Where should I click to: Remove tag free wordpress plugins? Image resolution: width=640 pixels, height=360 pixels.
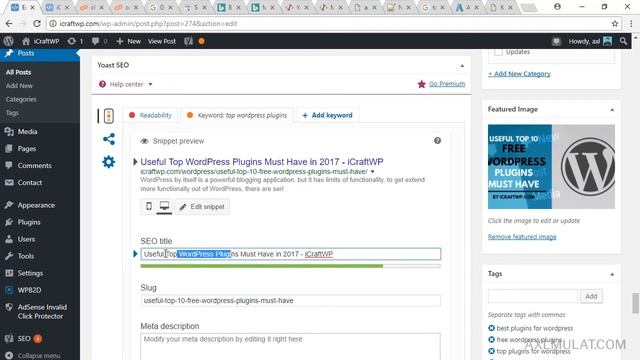coord(491,340)
